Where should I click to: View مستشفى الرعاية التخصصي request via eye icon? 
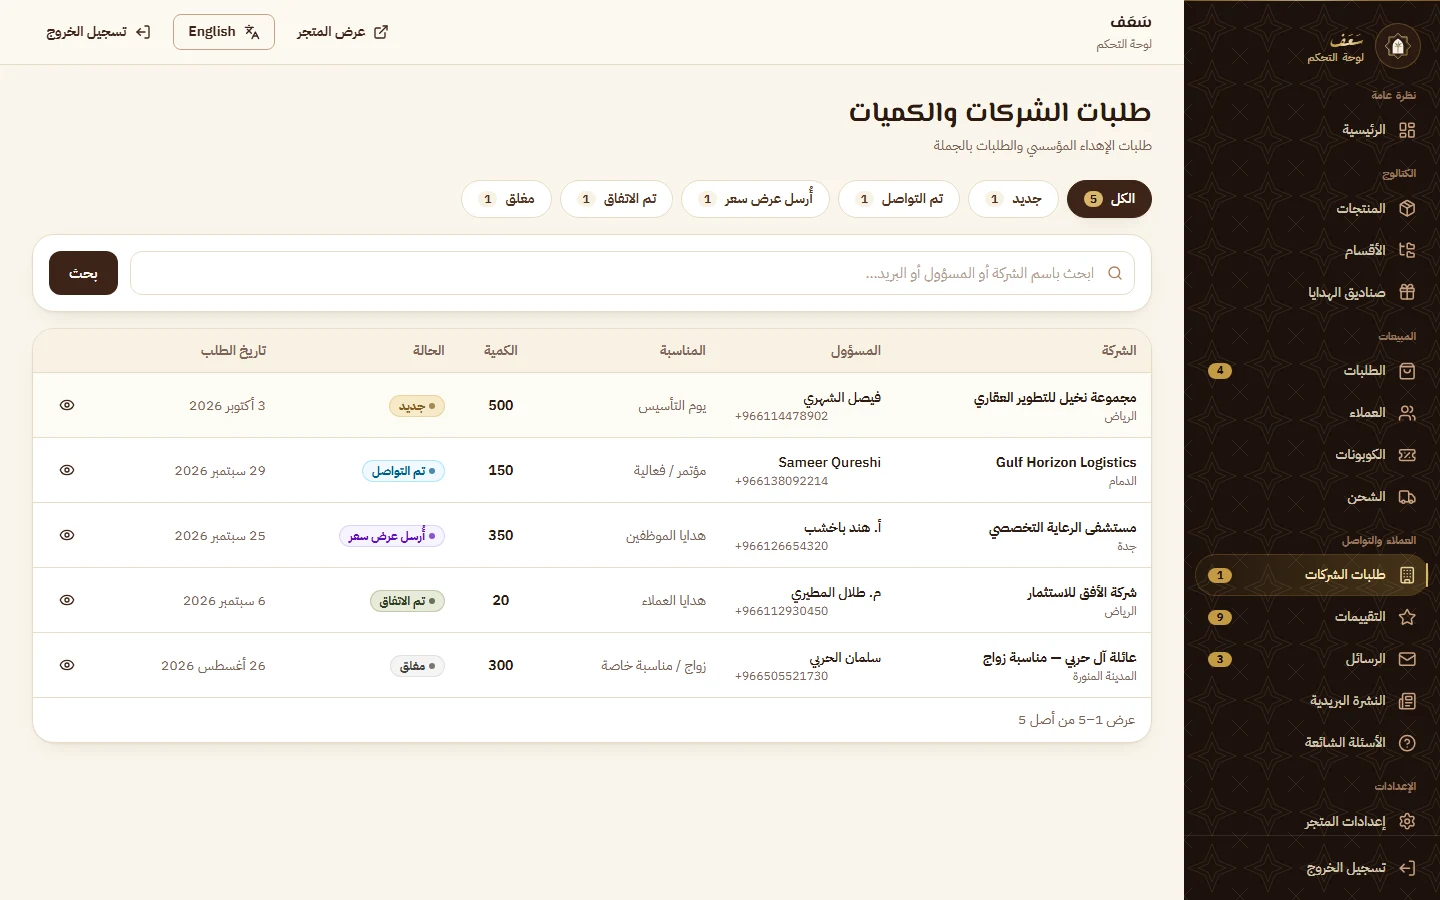point(67,535)
